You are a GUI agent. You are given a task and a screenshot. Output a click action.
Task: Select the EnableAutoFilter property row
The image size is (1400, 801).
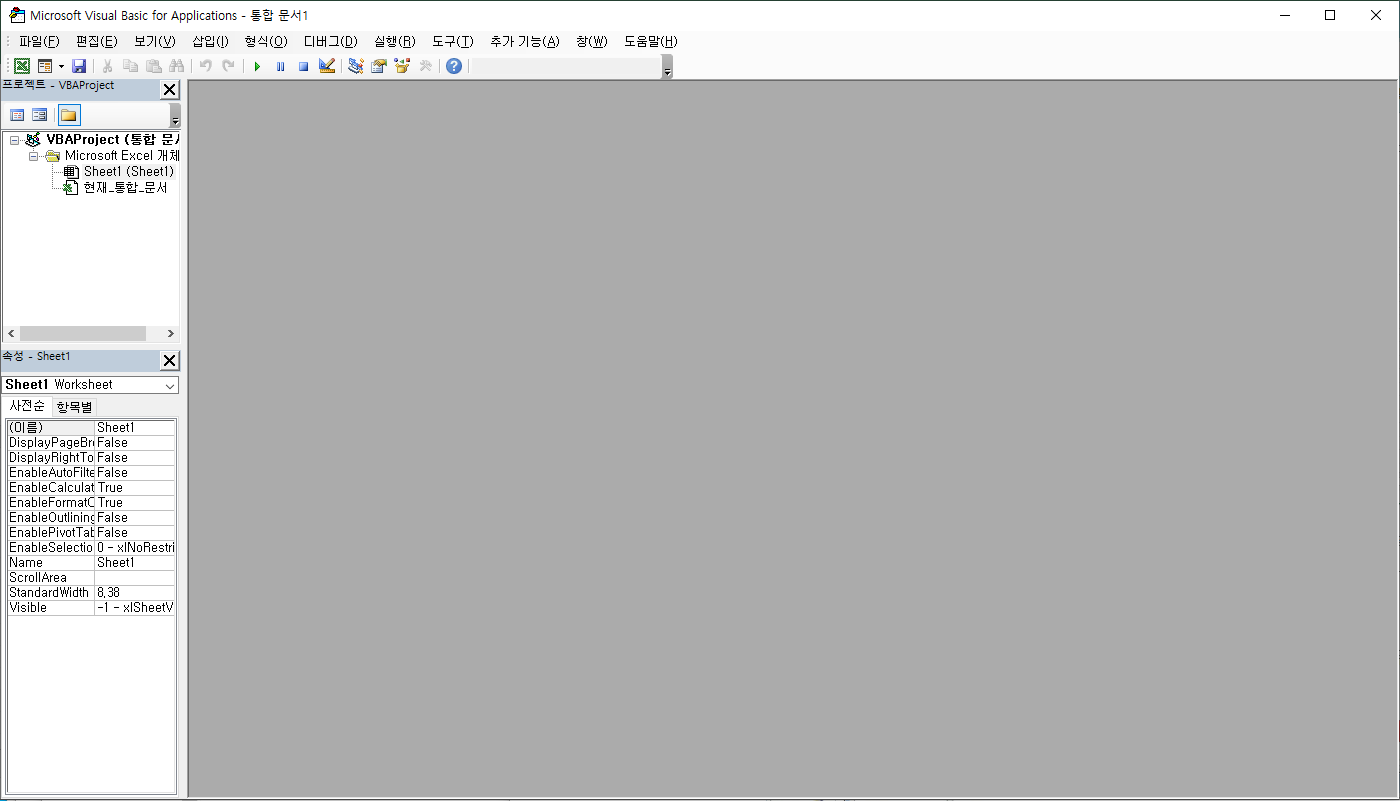click(91, 472)
